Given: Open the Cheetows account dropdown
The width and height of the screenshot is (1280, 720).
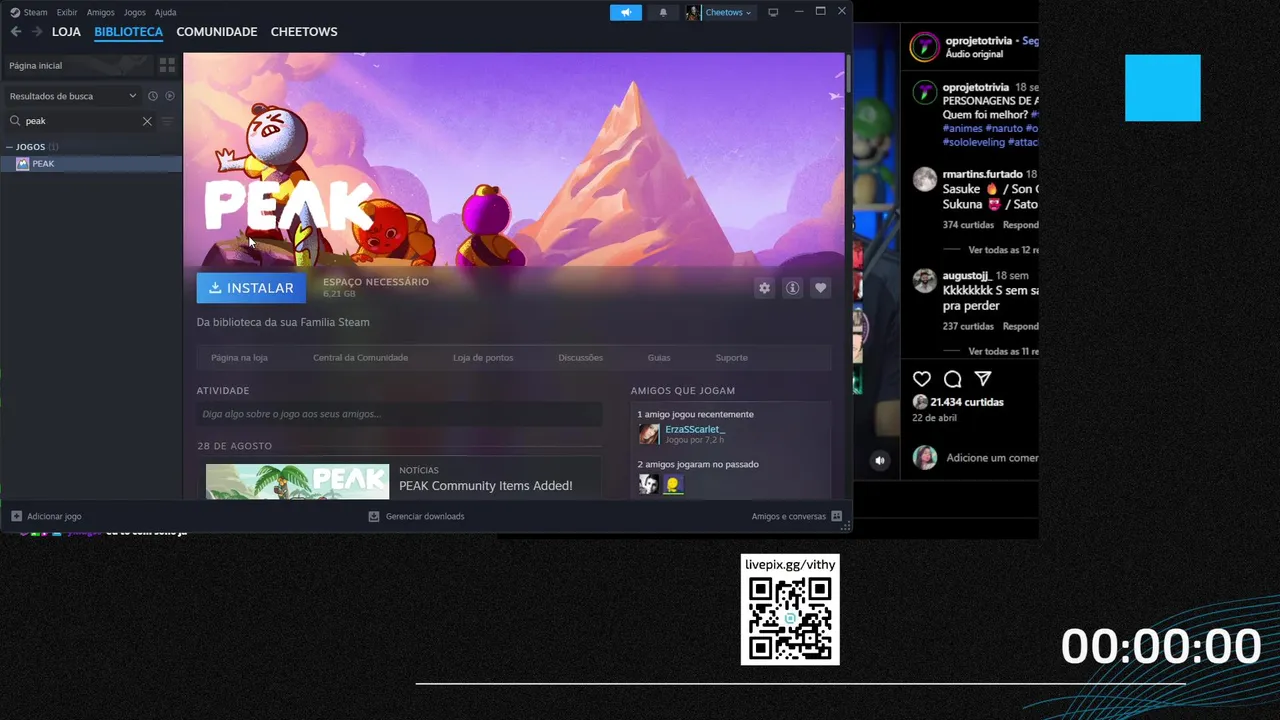Looking at the screenshot, I should point(728,12).
